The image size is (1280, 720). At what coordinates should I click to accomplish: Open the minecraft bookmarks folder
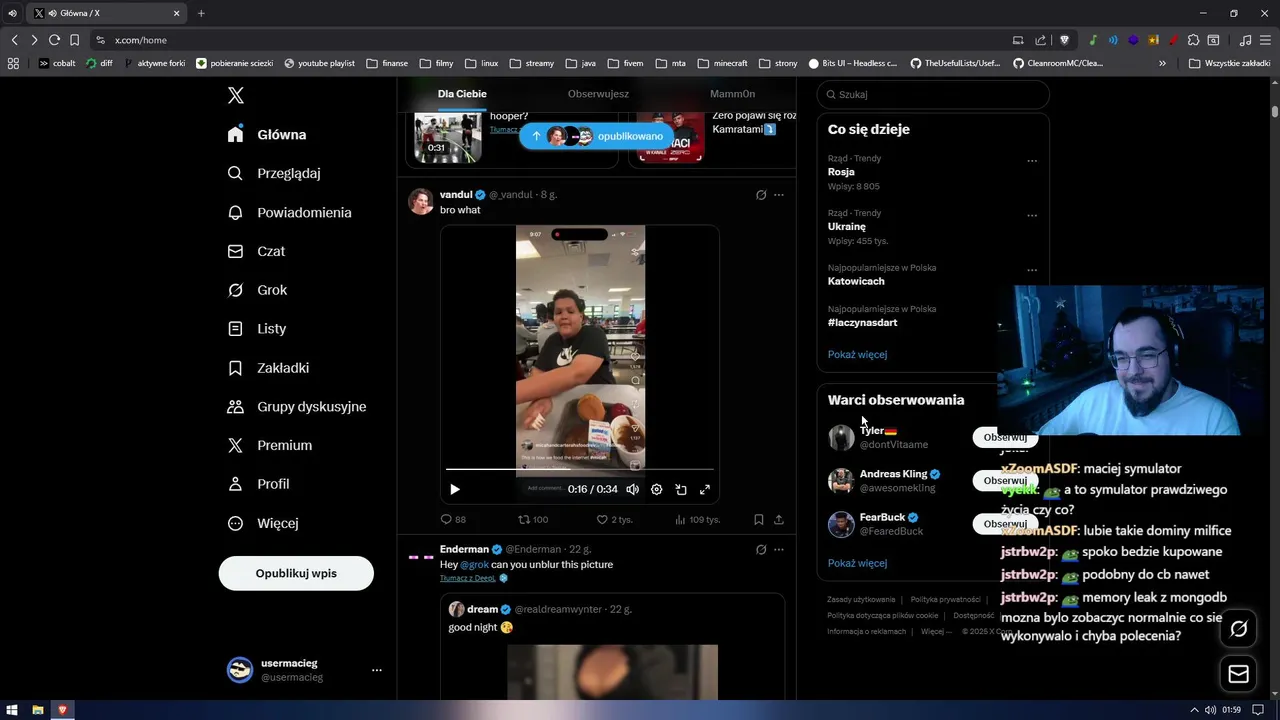point(722,63)
